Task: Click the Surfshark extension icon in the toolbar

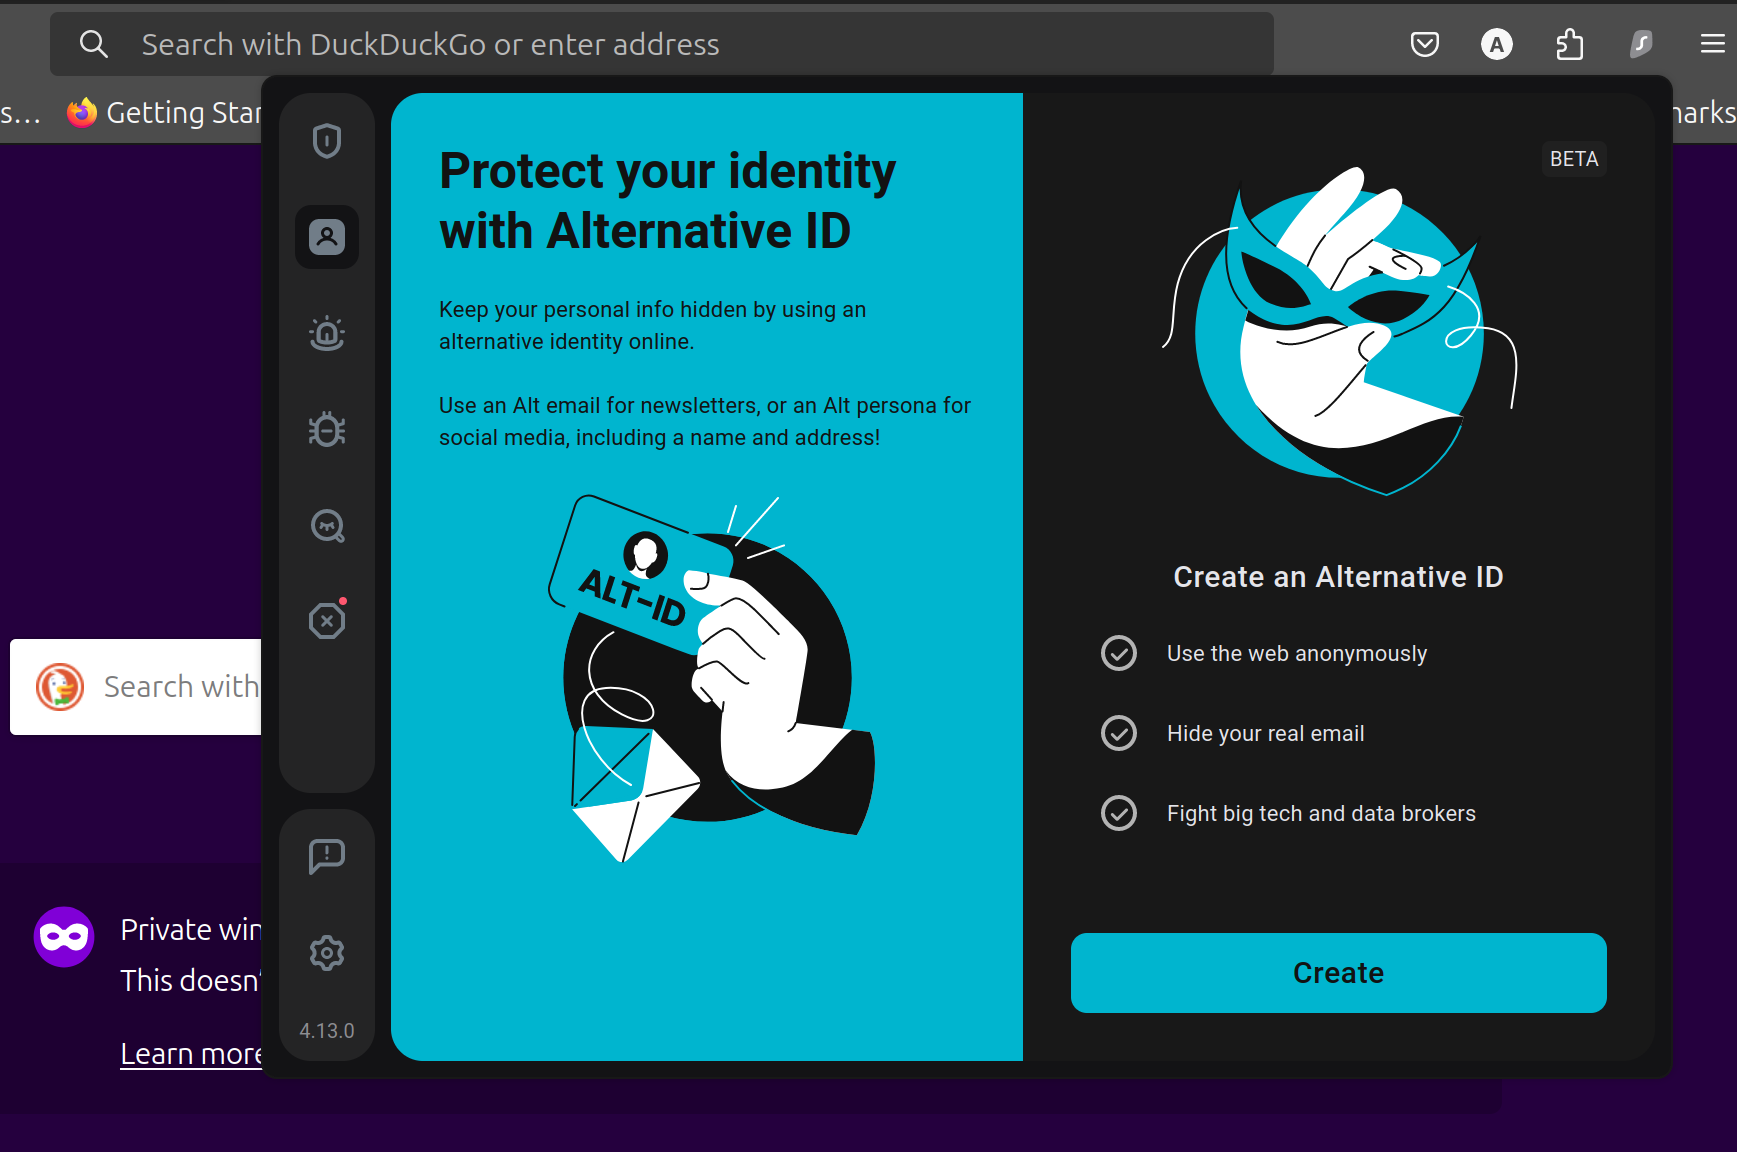Action: [x=1641, y=43]
